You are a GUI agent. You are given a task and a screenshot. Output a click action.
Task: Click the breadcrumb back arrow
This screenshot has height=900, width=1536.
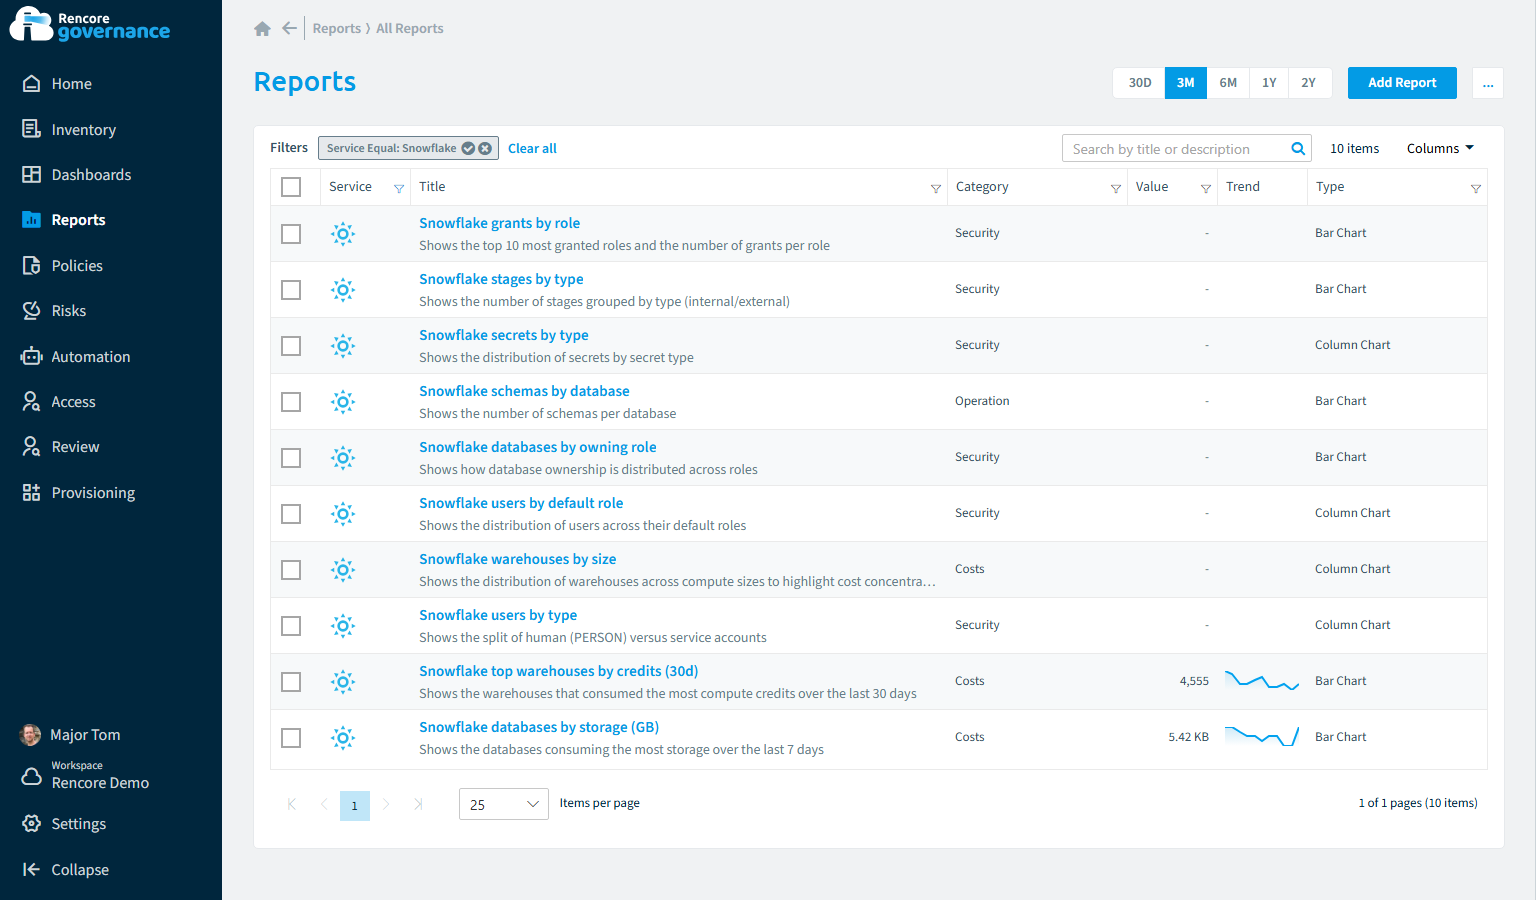pyautogui.click(x=289, y=28)
